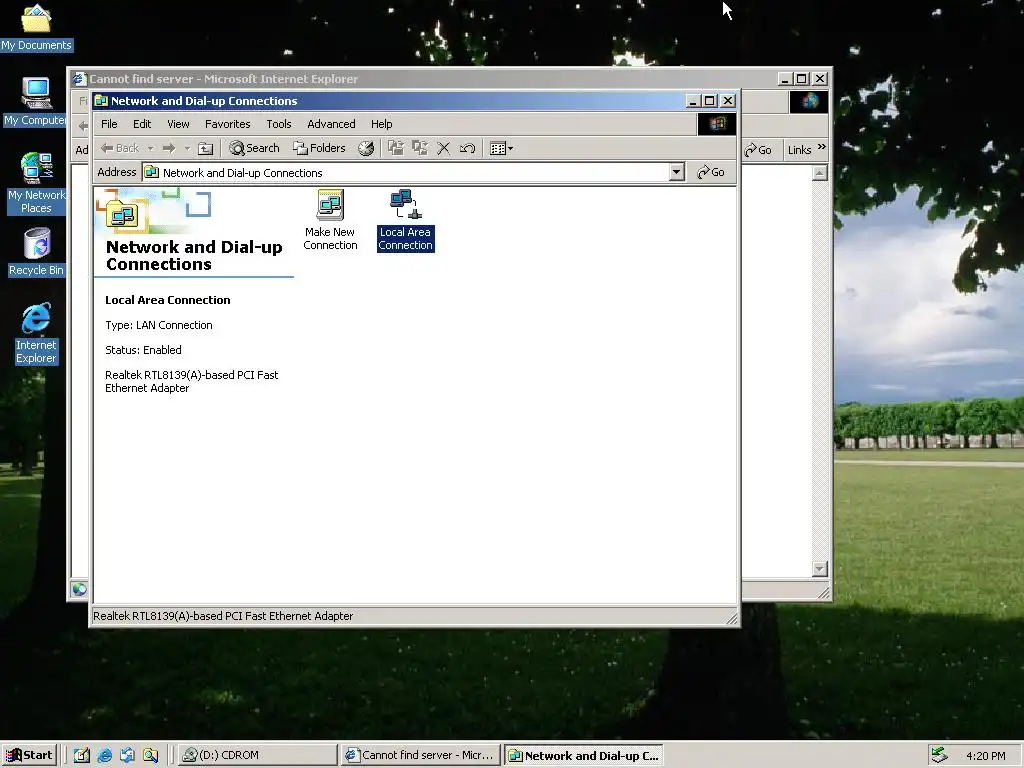Go up one folder level icon
Viewport: 1024px width, 768px height.
205,148
